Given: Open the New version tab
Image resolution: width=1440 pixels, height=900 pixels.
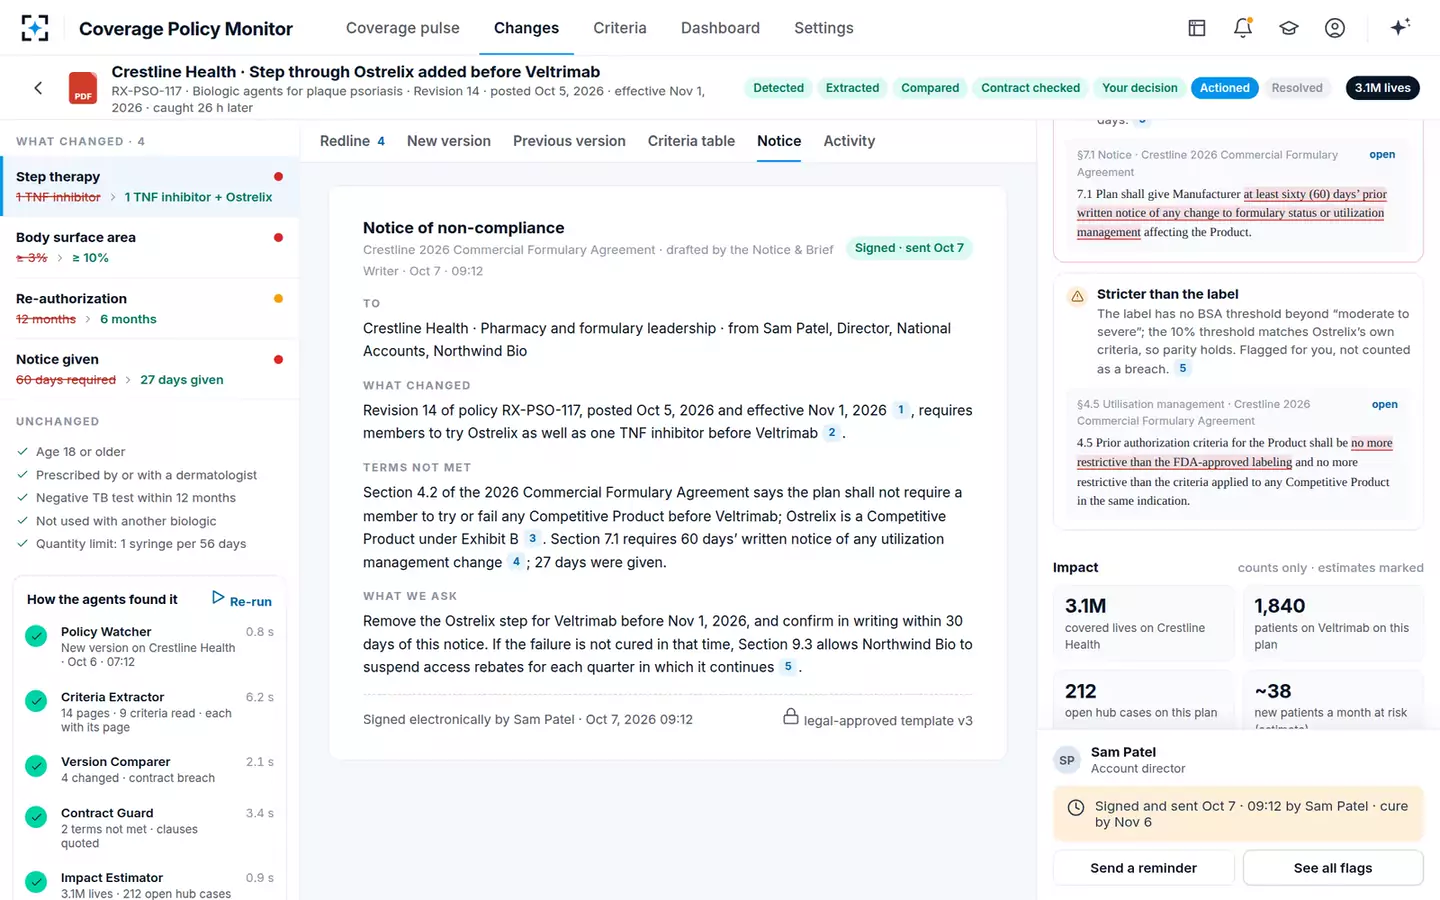Looking at the screenshot, I should click(449, 141).
